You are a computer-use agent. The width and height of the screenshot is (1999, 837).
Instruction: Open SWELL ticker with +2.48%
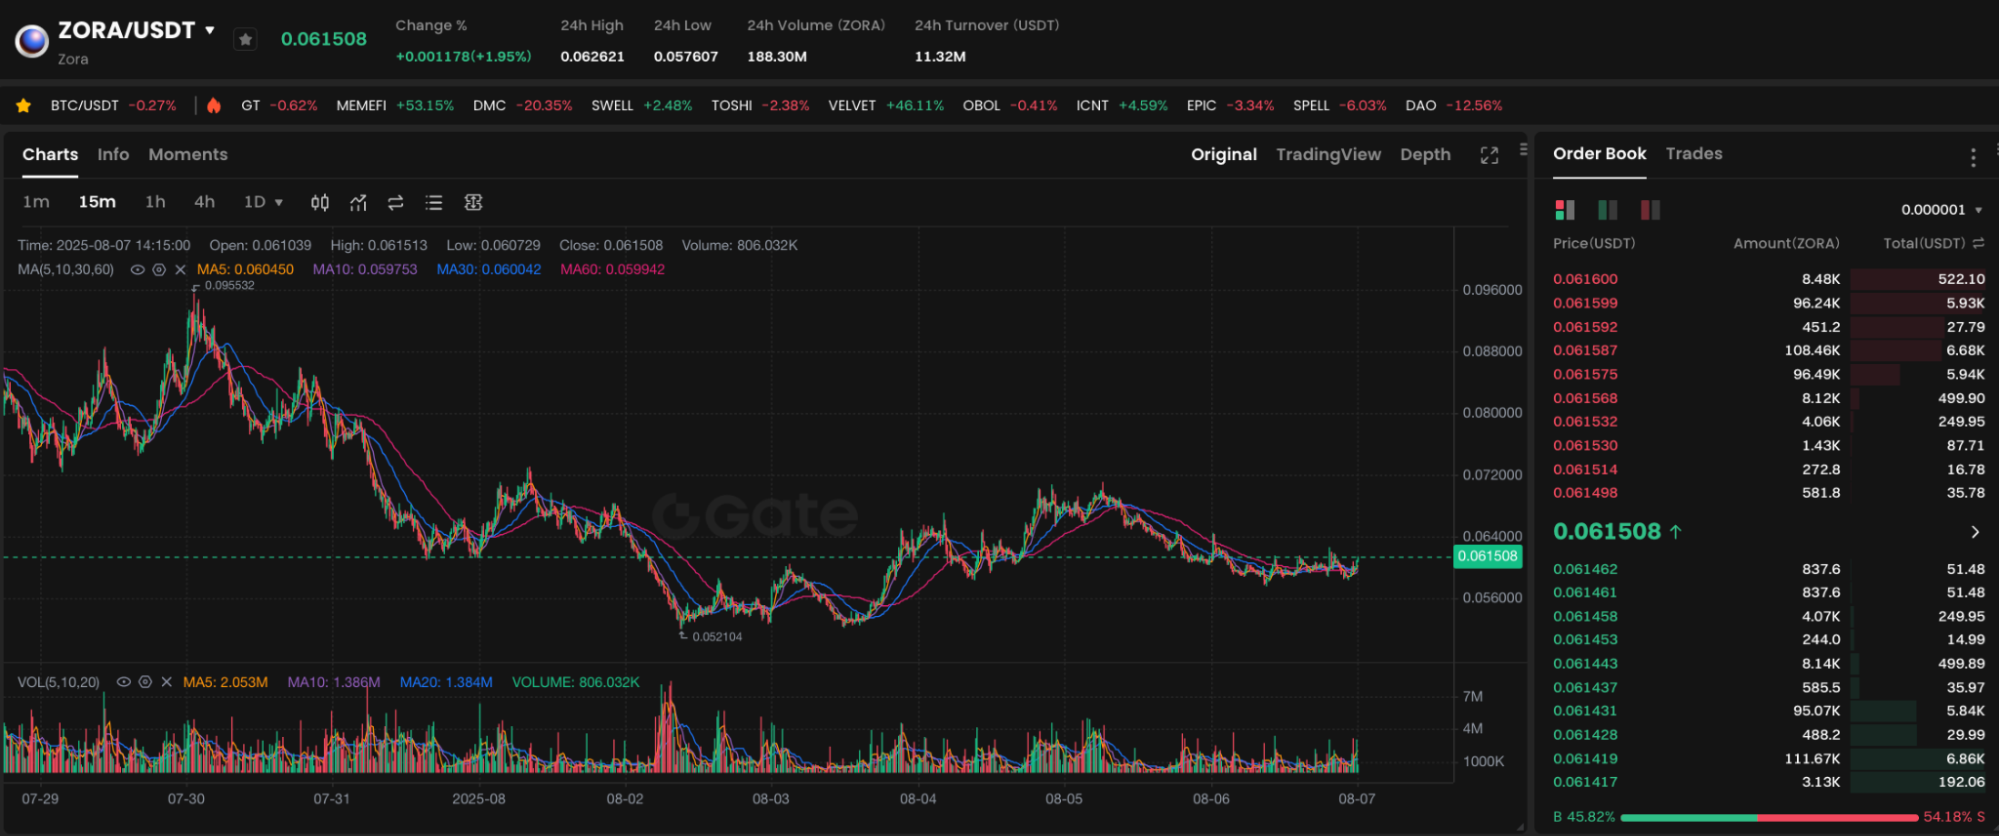[x=641, y=106]
